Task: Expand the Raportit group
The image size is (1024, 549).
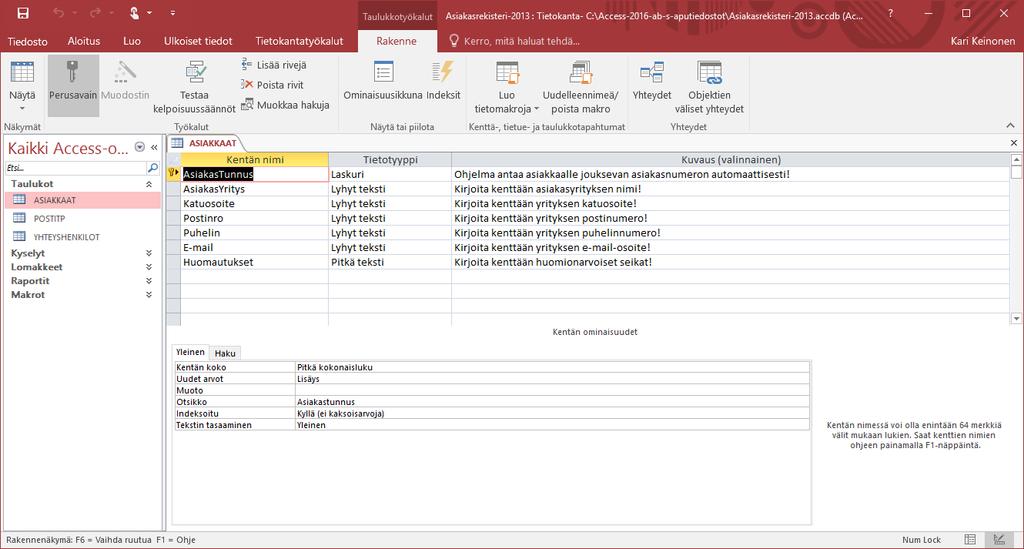Action: tap(149, 281)
